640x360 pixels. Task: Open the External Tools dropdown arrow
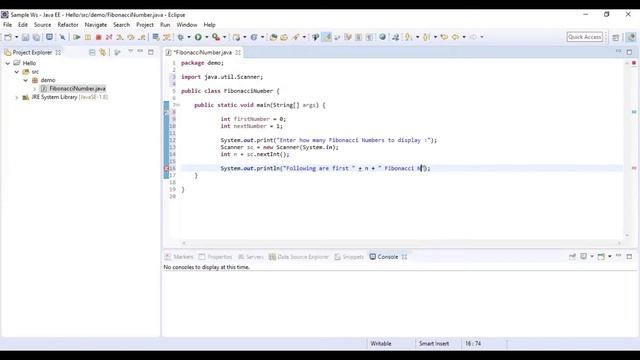pos(224,37)
